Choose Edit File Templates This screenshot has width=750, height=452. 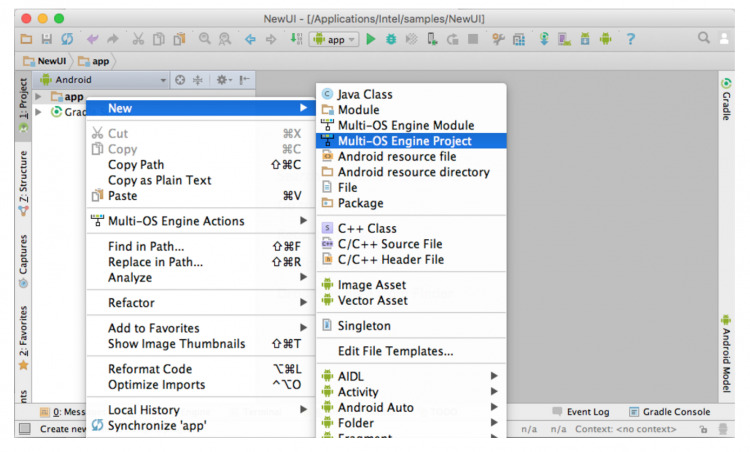pos(411,351)
